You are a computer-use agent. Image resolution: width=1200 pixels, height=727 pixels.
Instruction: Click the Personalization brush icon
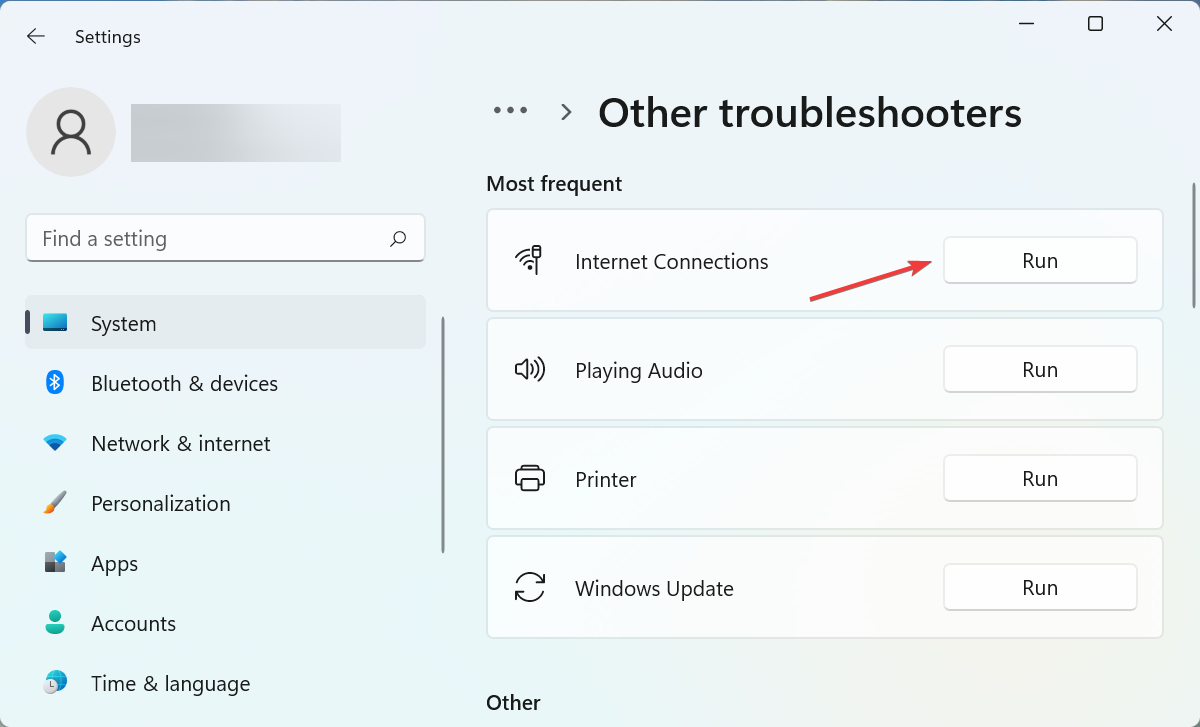point(54,503)
